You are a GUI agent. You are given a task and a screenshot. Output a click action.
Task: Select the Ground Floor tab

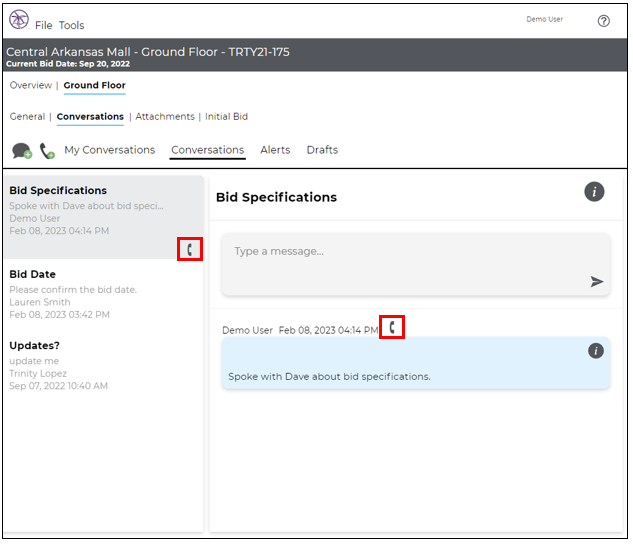click(x=94, y=86)
